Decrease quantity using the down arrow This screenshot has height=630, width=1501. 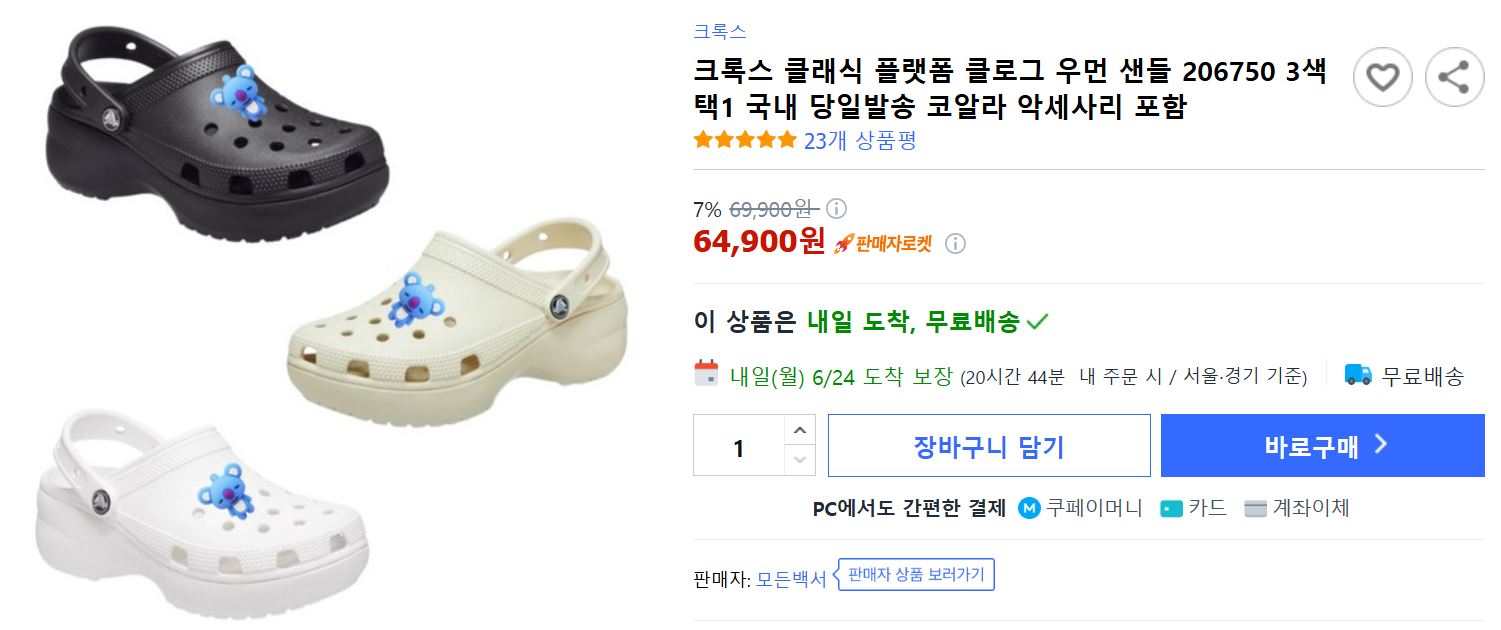(798, 461)
